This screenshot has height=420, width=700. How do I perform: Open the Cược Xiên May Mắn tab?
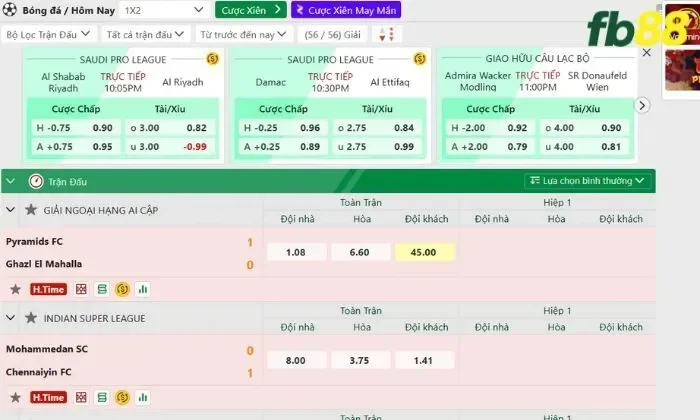pos(342,10)
